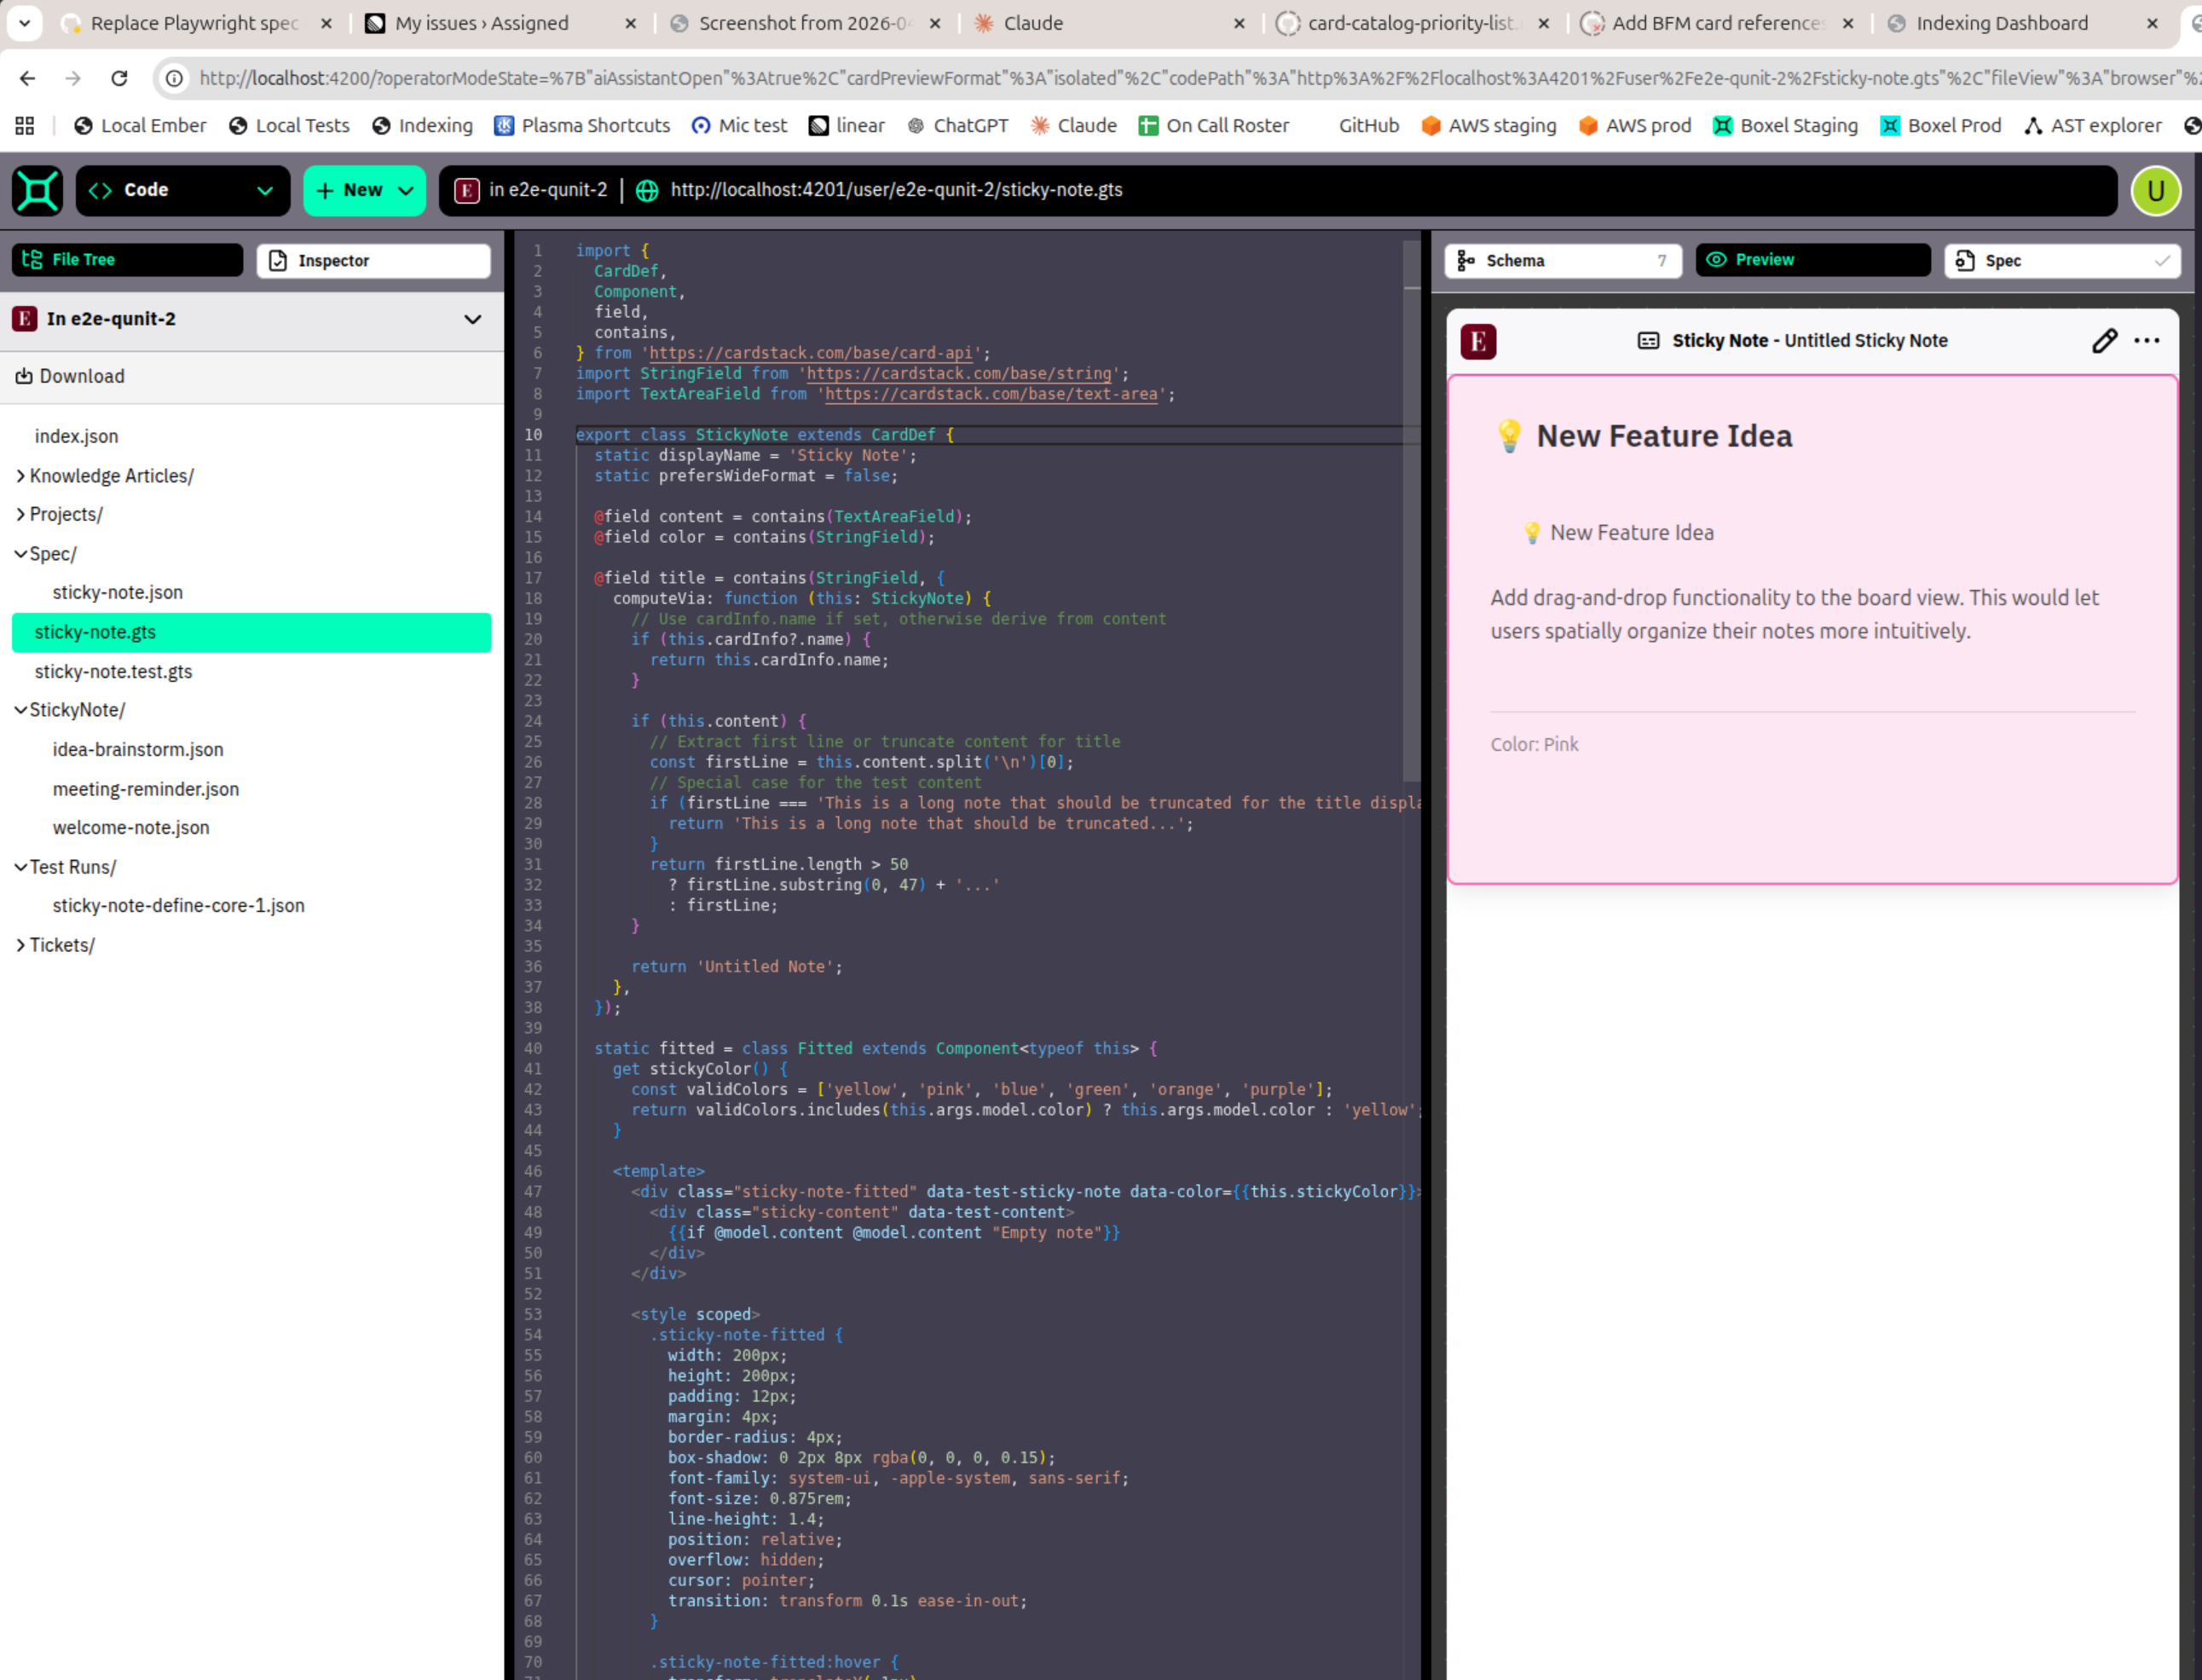Viewport: 2202px width, 1680px height.
Task: Switch to the Inspector view
Action: coord(373,261)
